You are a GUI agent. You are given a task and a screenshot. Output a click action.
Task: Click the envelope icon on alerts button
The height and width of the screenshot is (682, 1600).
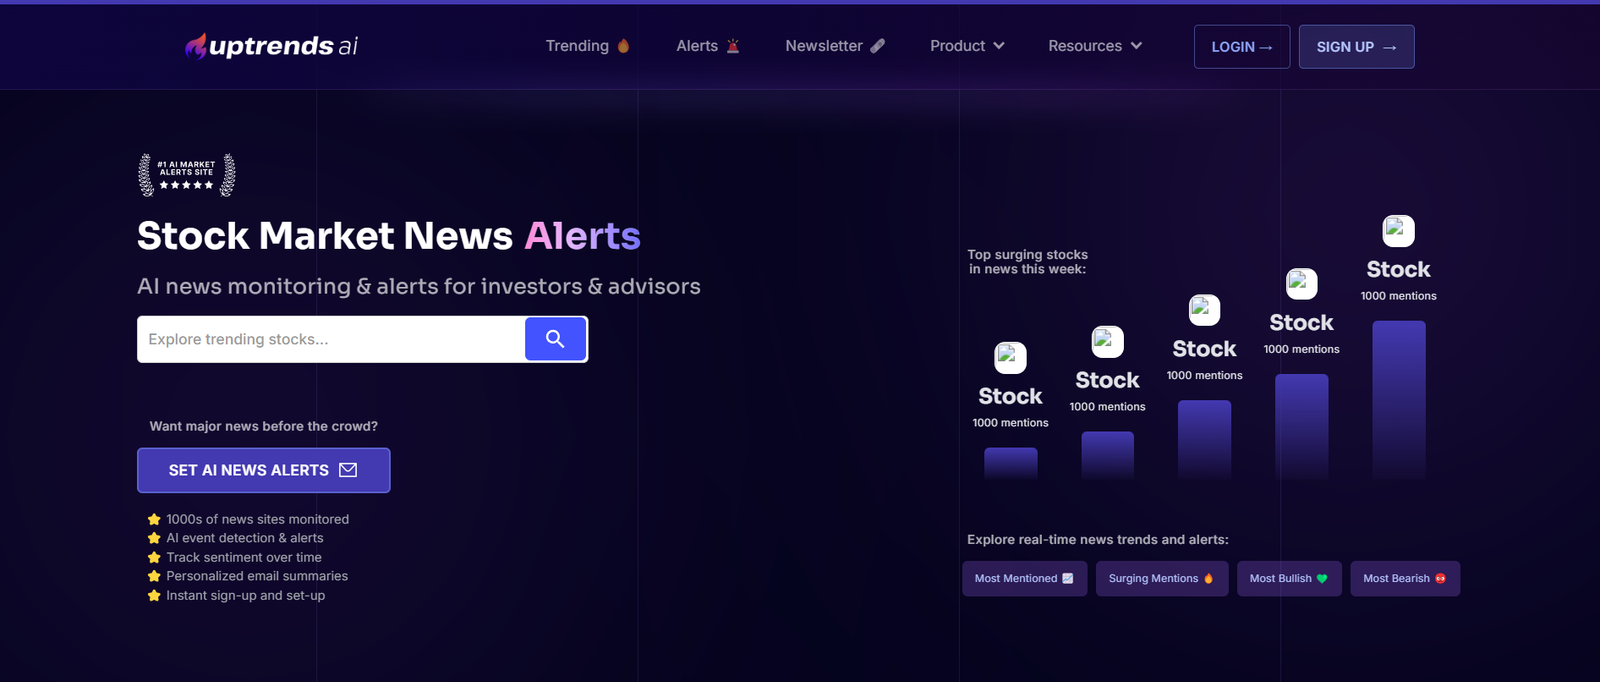point(348,470)
